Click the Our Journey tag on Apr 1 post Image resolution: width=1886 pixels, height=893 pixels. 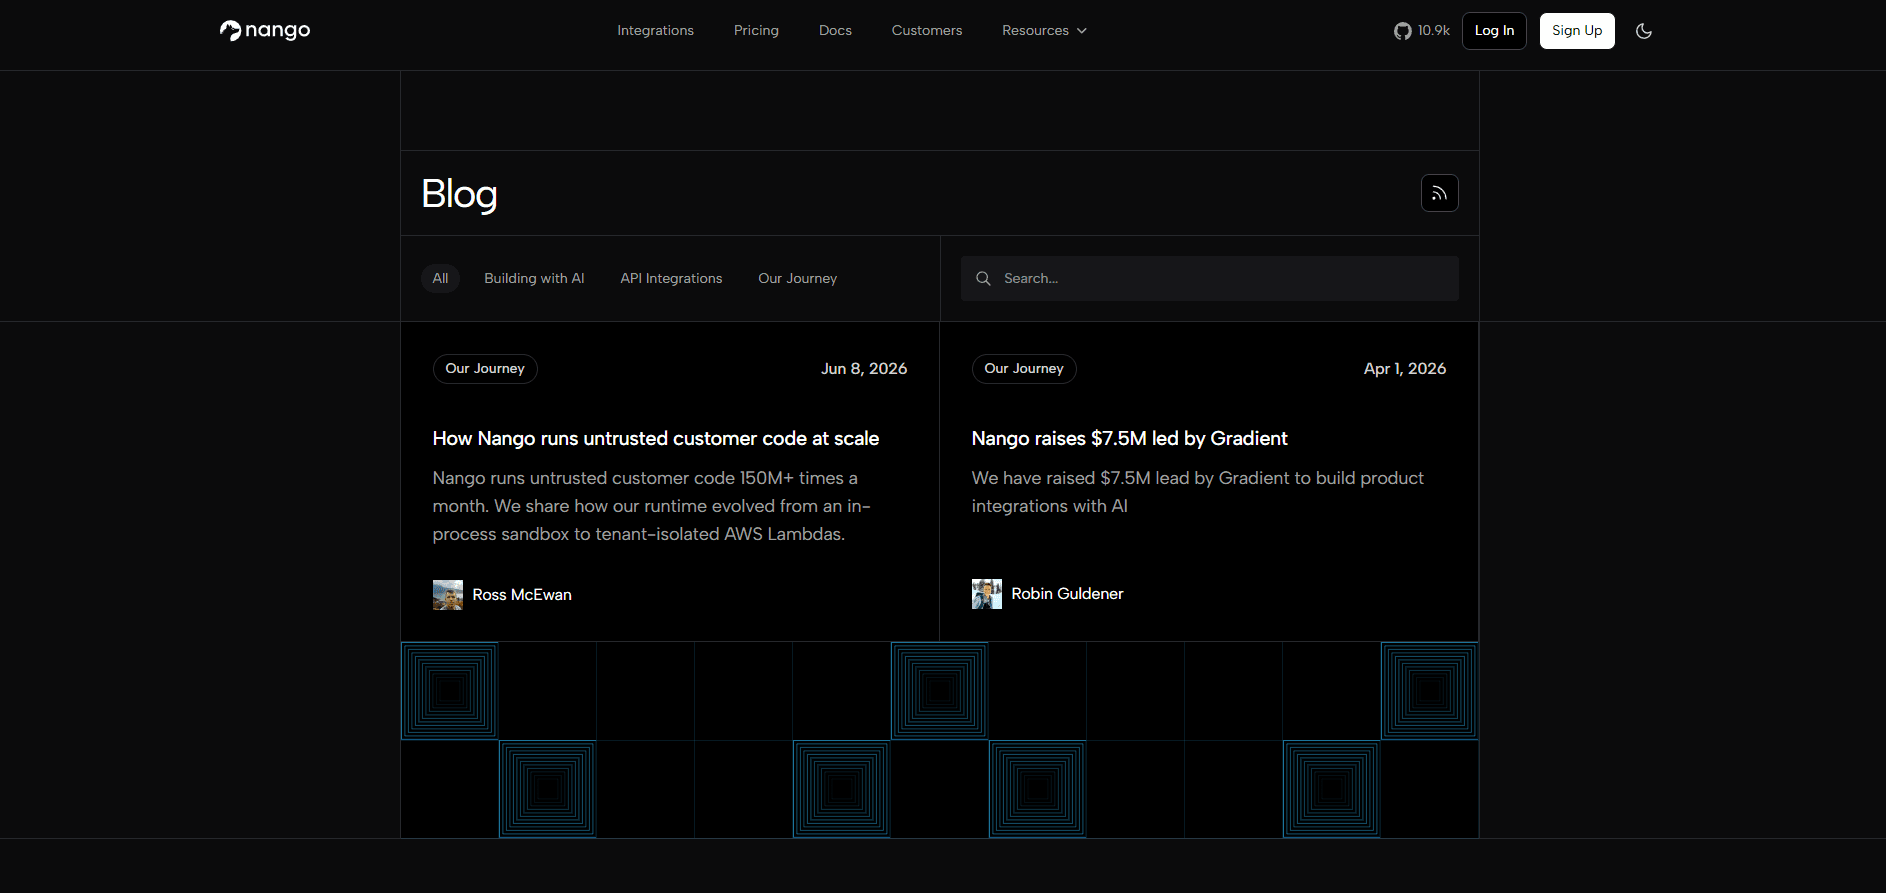point(1024,369)
